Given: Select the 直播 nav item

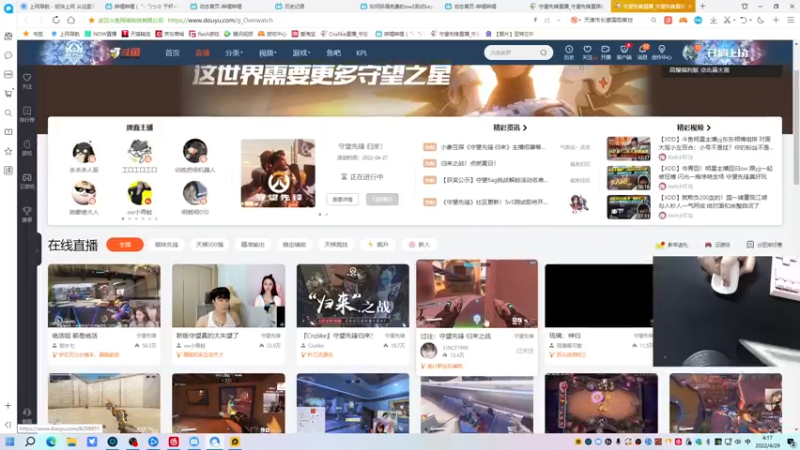Looking at the screenshot, I should pos(203,53).
